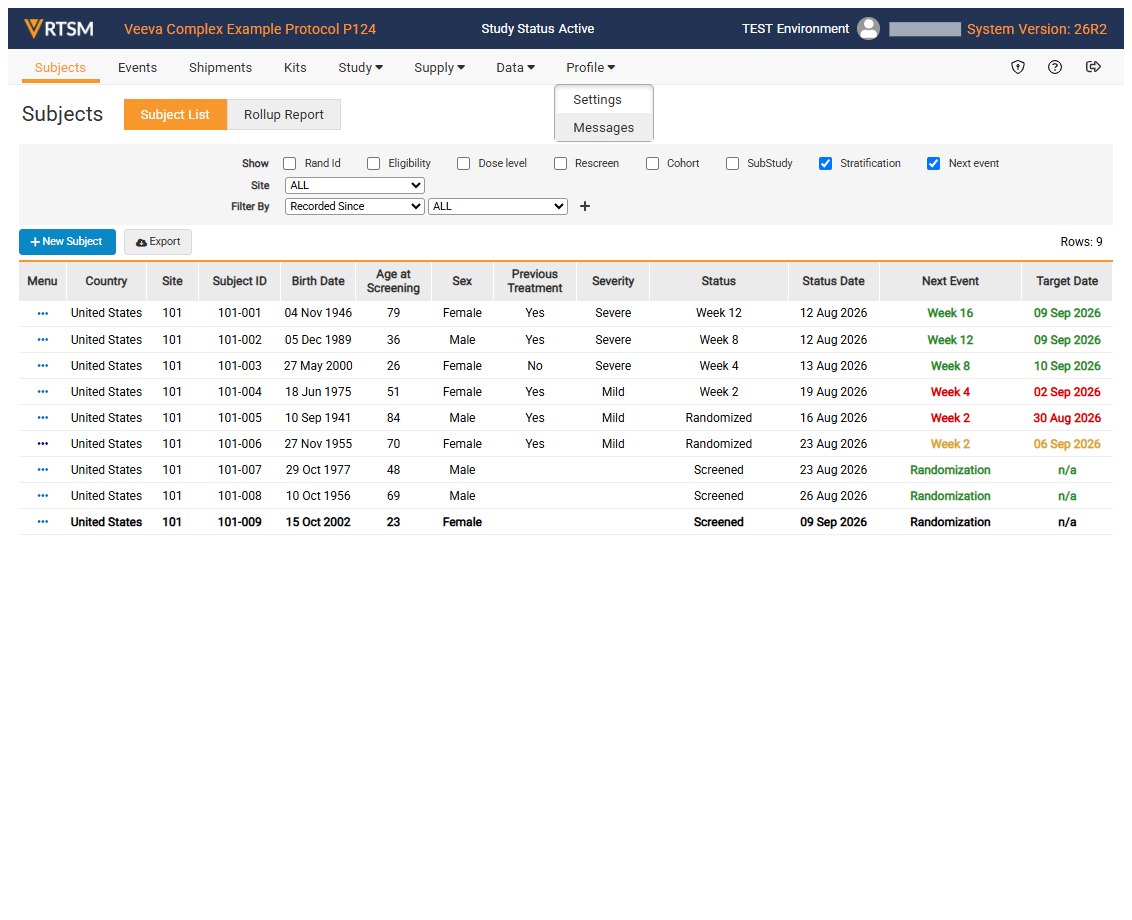
Task: Open row menu for subject 101-002
Action: (43, 339)
